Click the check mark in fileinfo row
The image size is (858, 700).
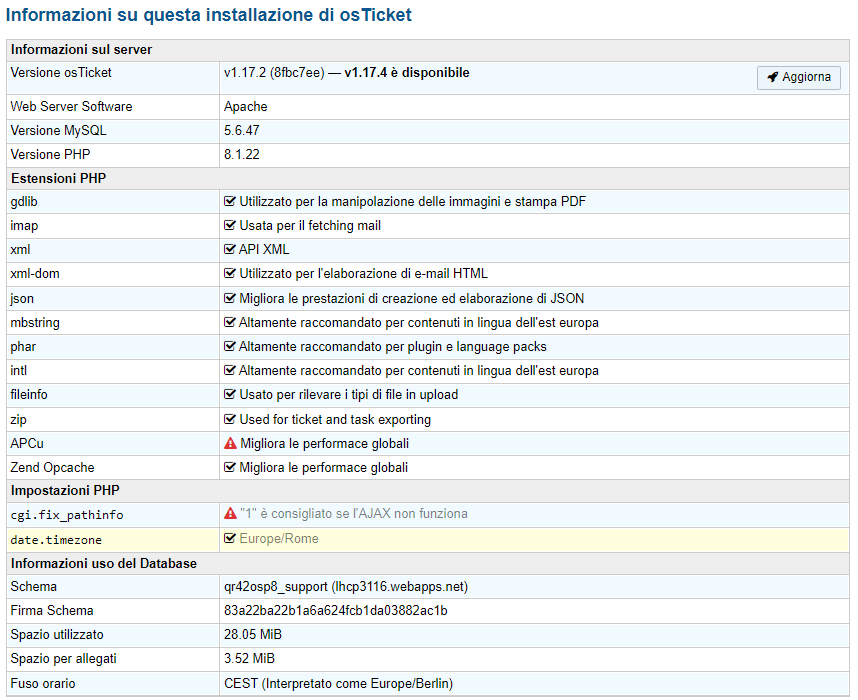coord(230,395)
